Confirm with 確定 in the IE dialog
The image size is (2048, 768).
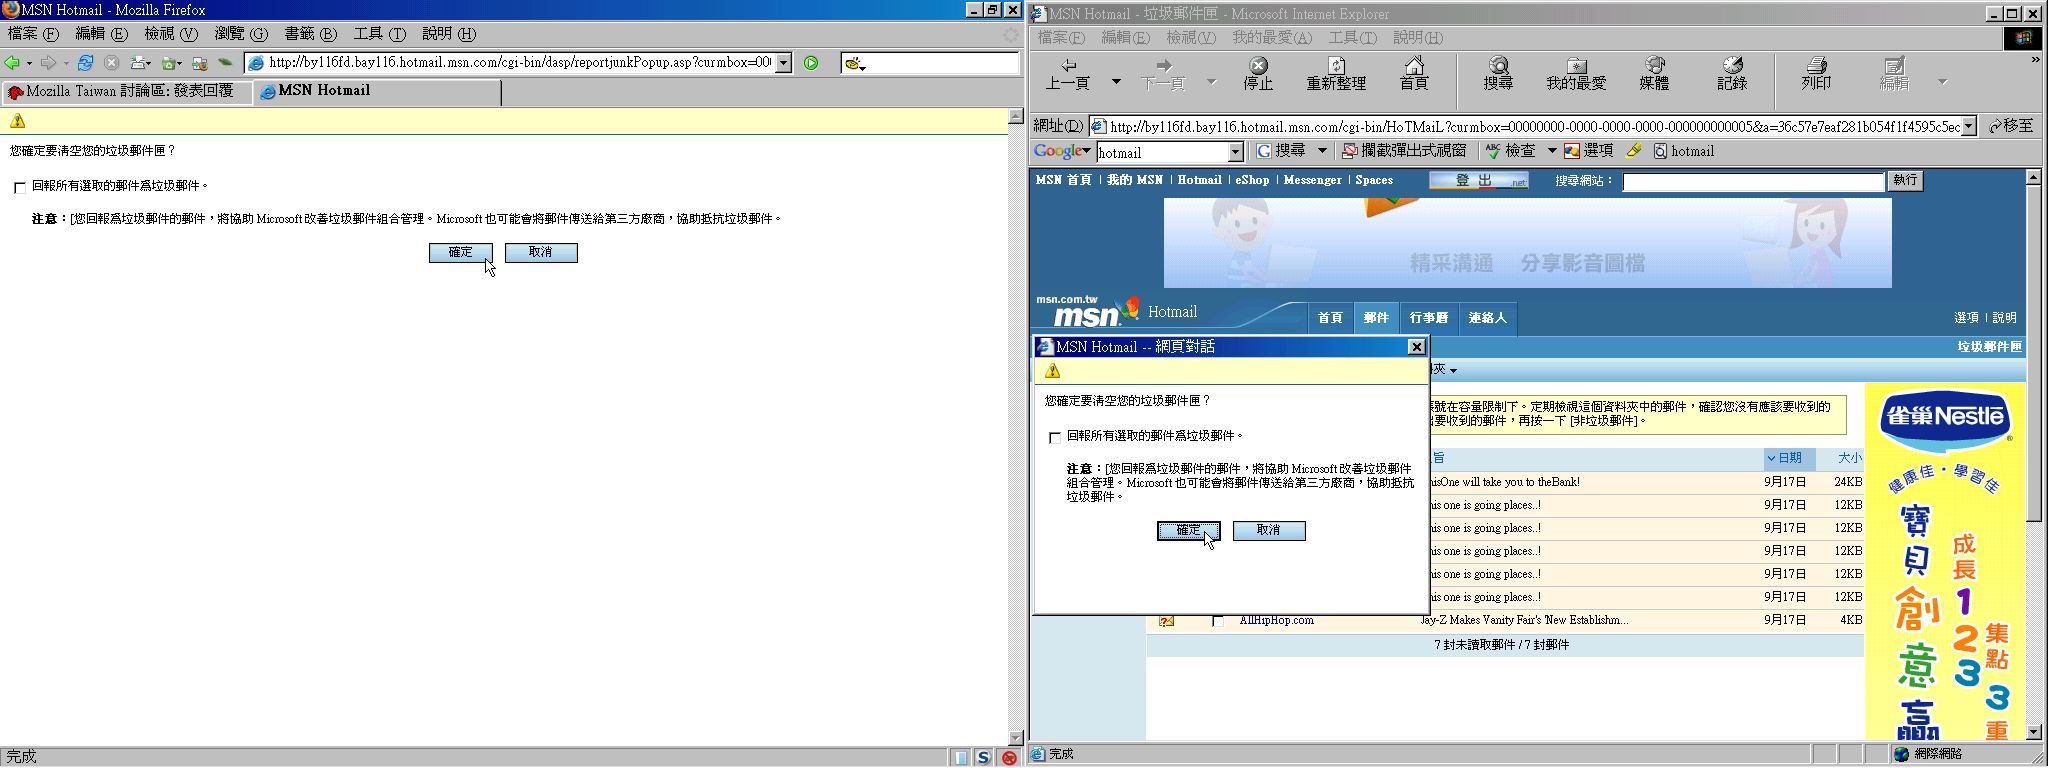1188,531
